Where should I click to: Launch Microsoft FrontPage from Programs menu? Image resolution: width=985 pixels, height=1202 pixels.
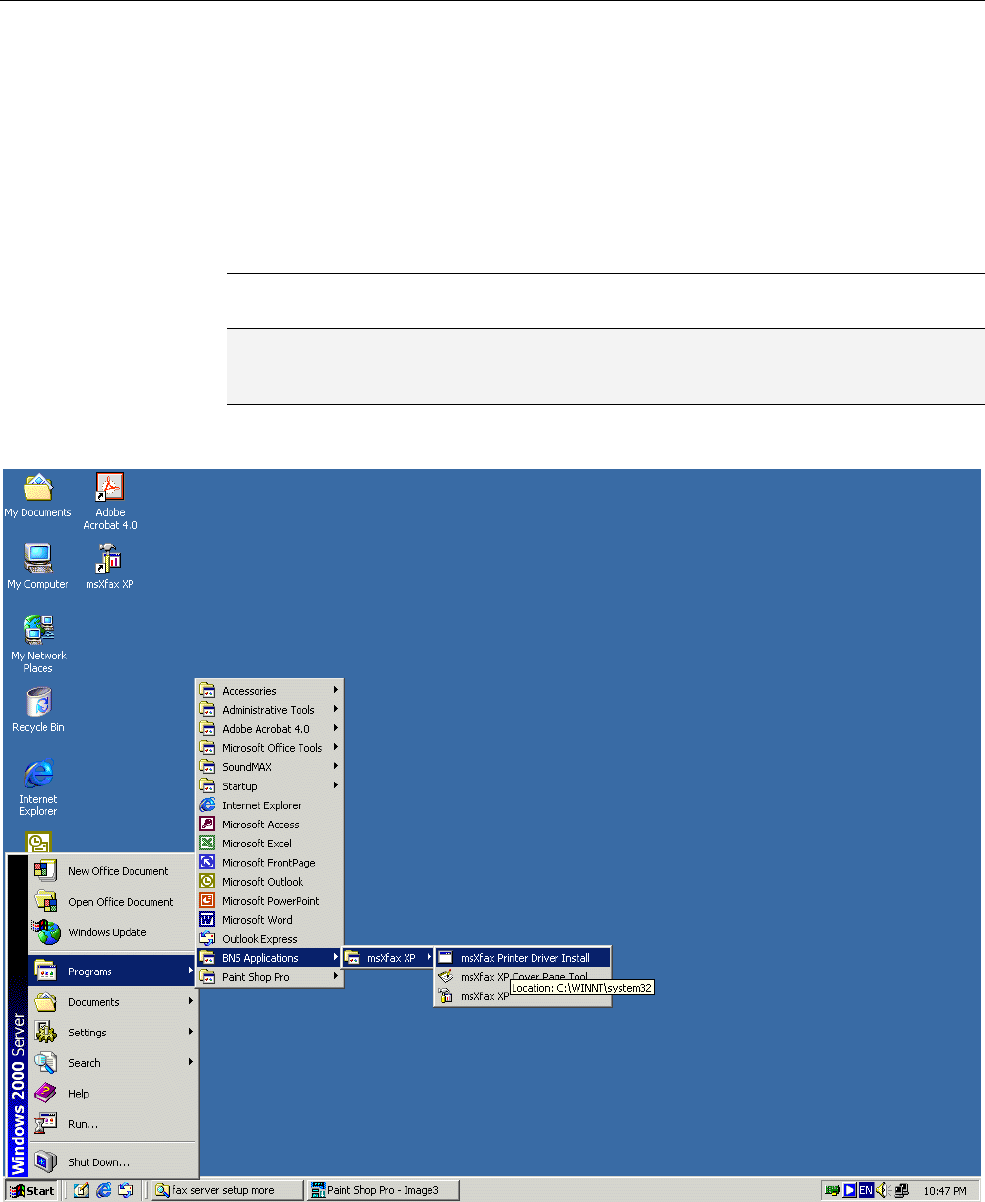click(270, 862)
